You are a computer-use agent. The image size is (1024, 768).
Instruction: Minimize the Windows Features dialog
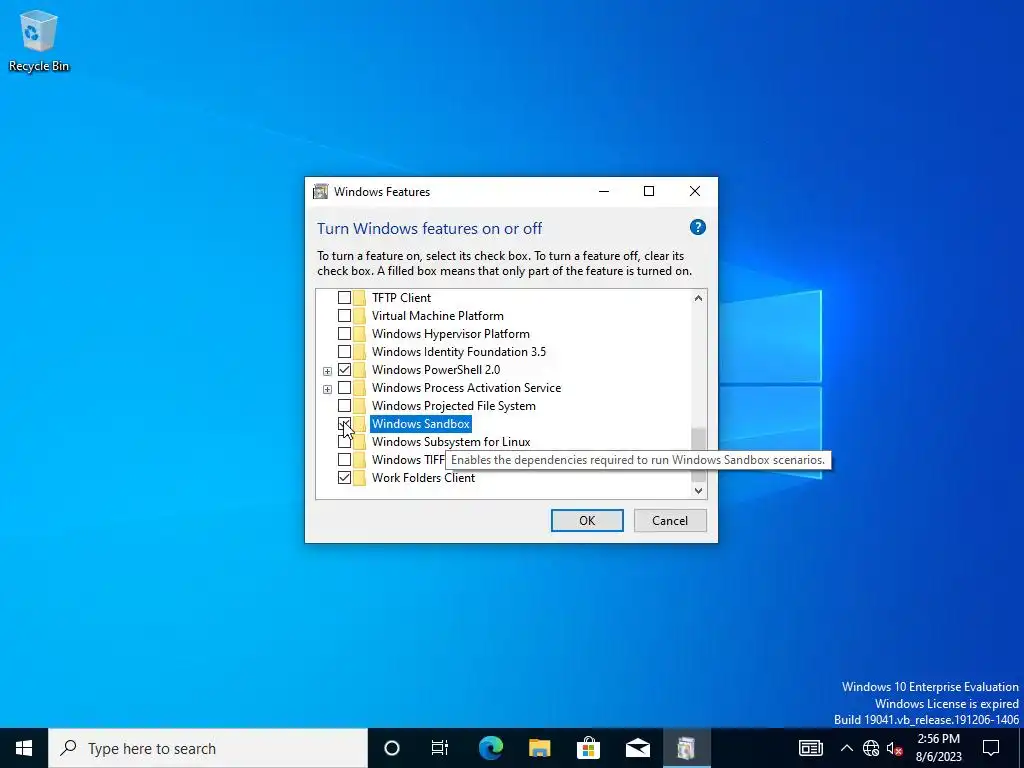click(603, 191)
